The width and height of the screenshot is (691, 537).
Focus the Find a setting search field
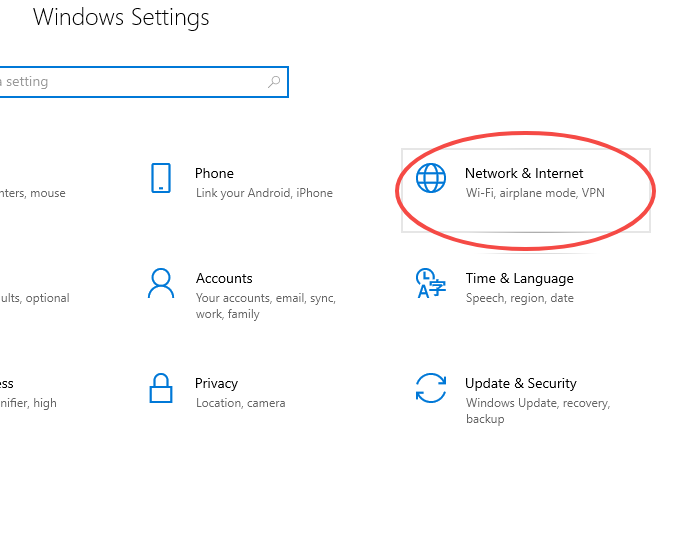tap(141, 82)
